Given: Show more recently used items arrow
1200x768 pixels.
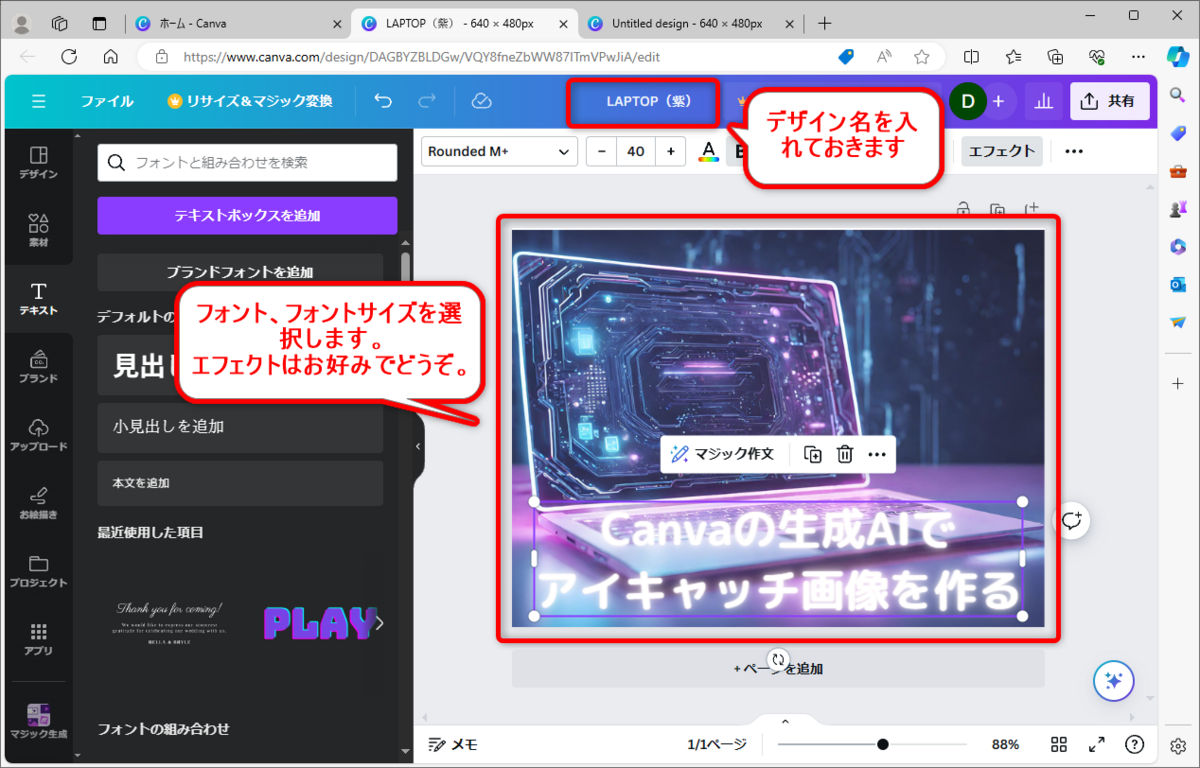Looking at the screenshot, I should click(380, 623).
